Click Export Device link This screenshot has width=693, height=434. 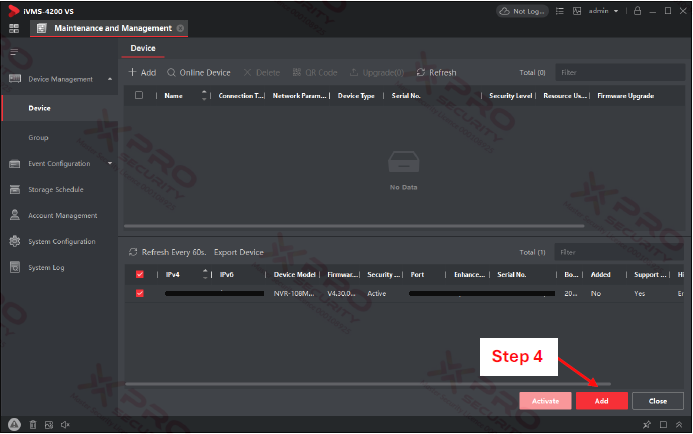click(239, 252)
